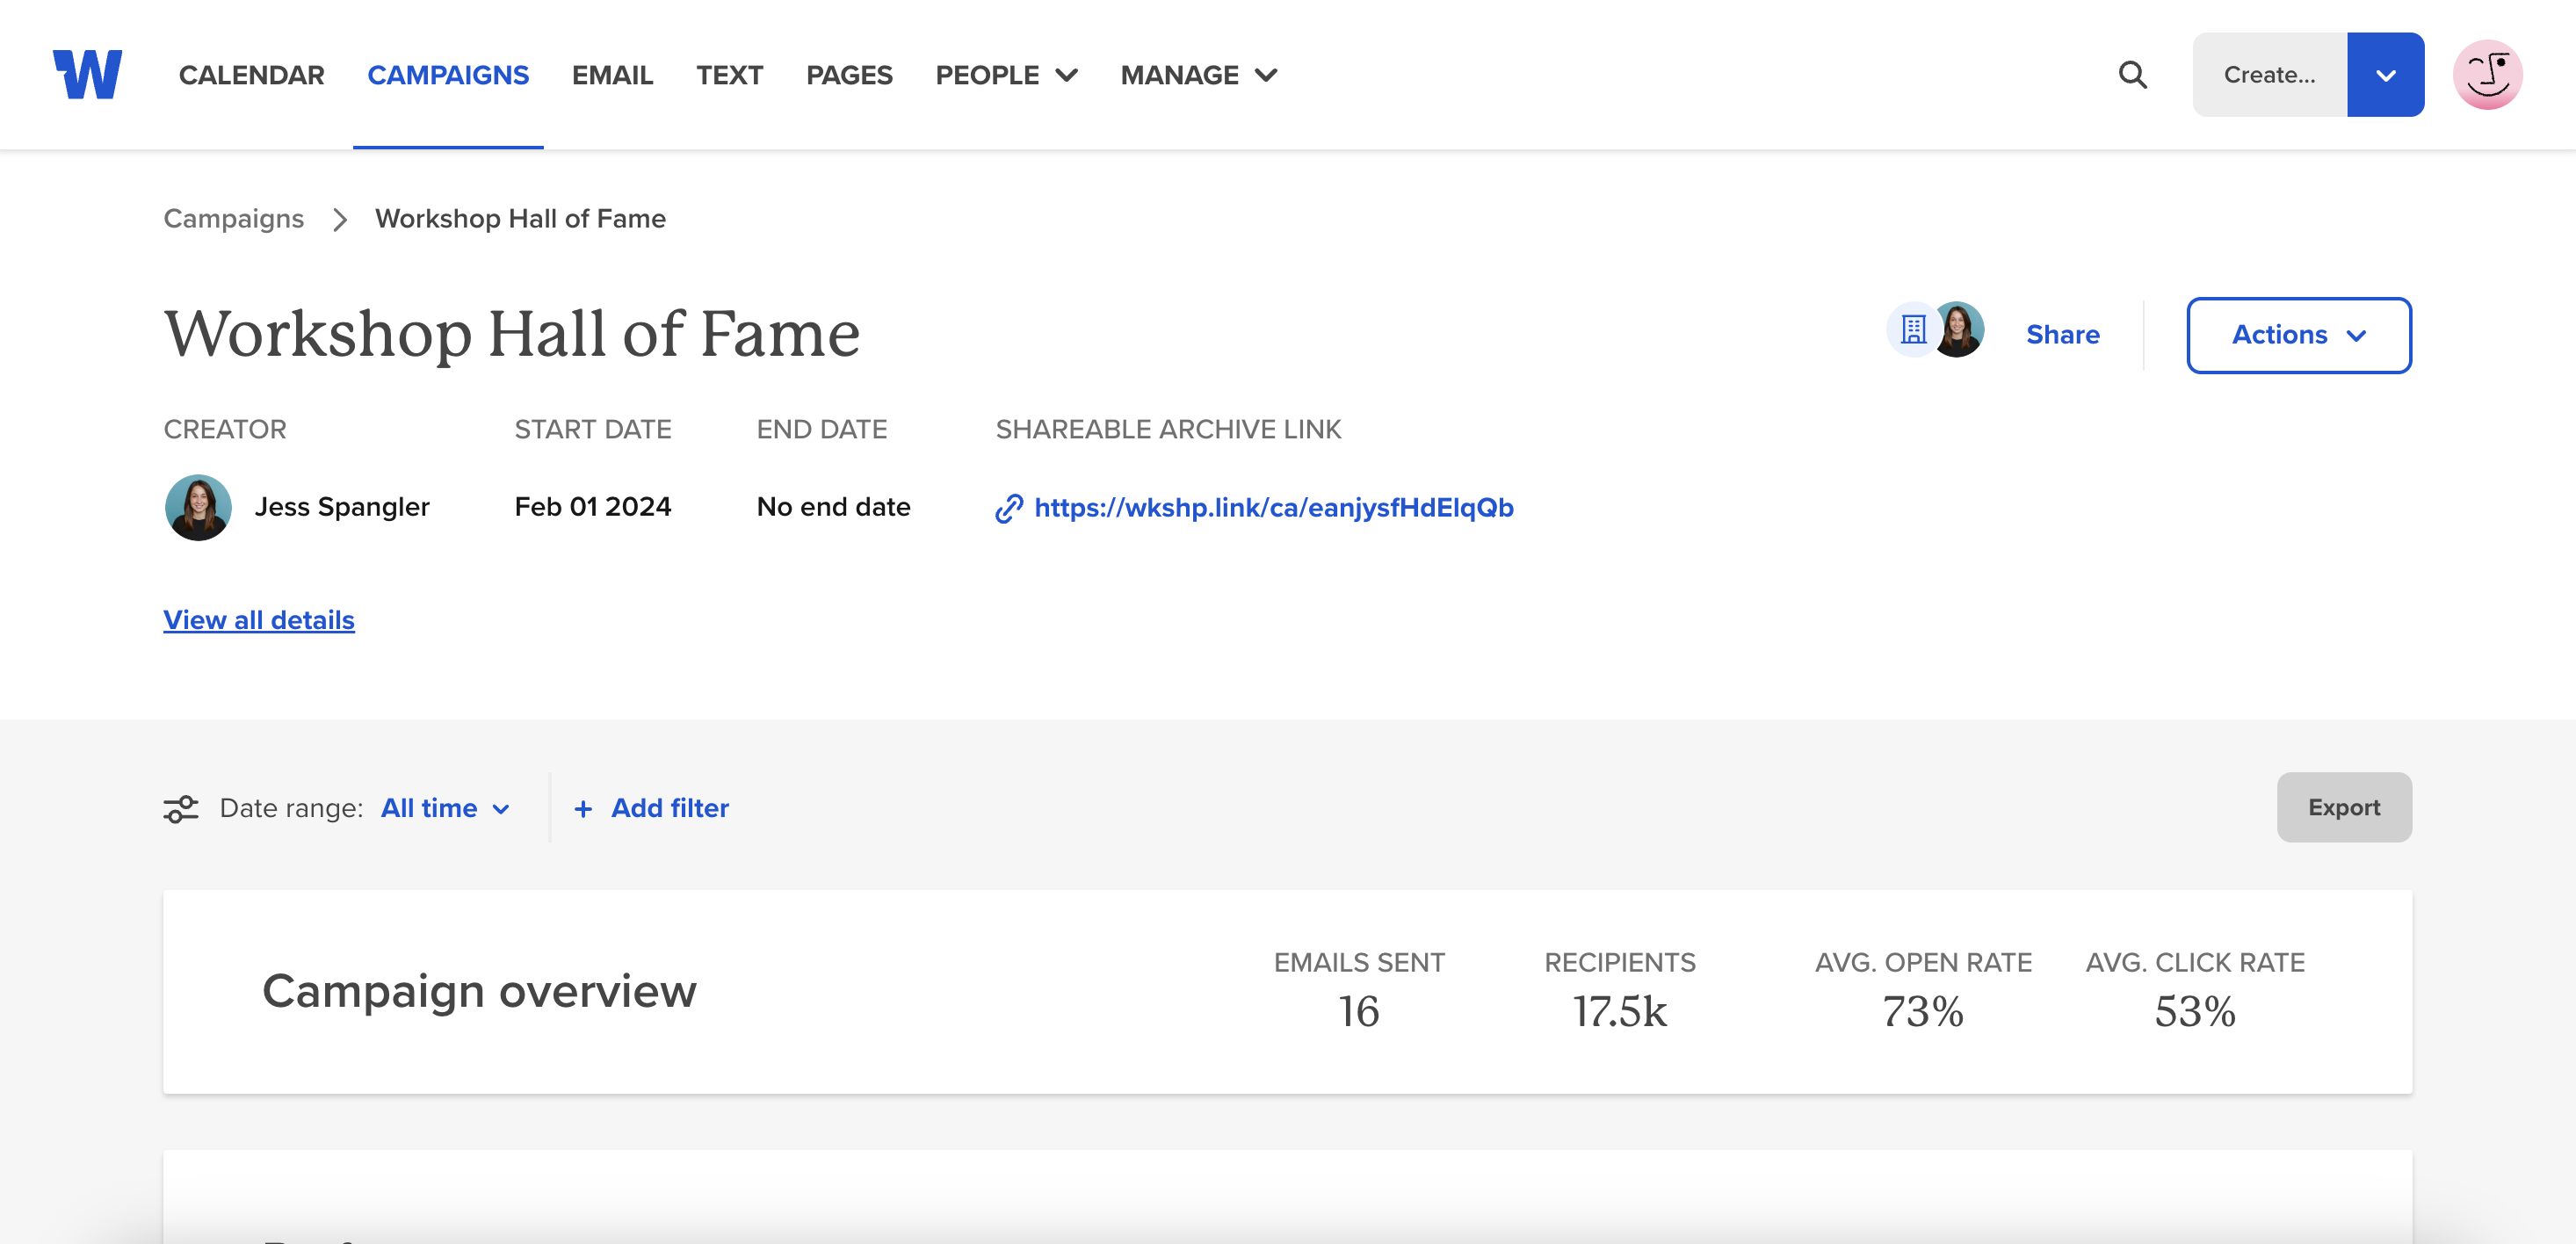Click the filter sliders icon

click(181, 808)
